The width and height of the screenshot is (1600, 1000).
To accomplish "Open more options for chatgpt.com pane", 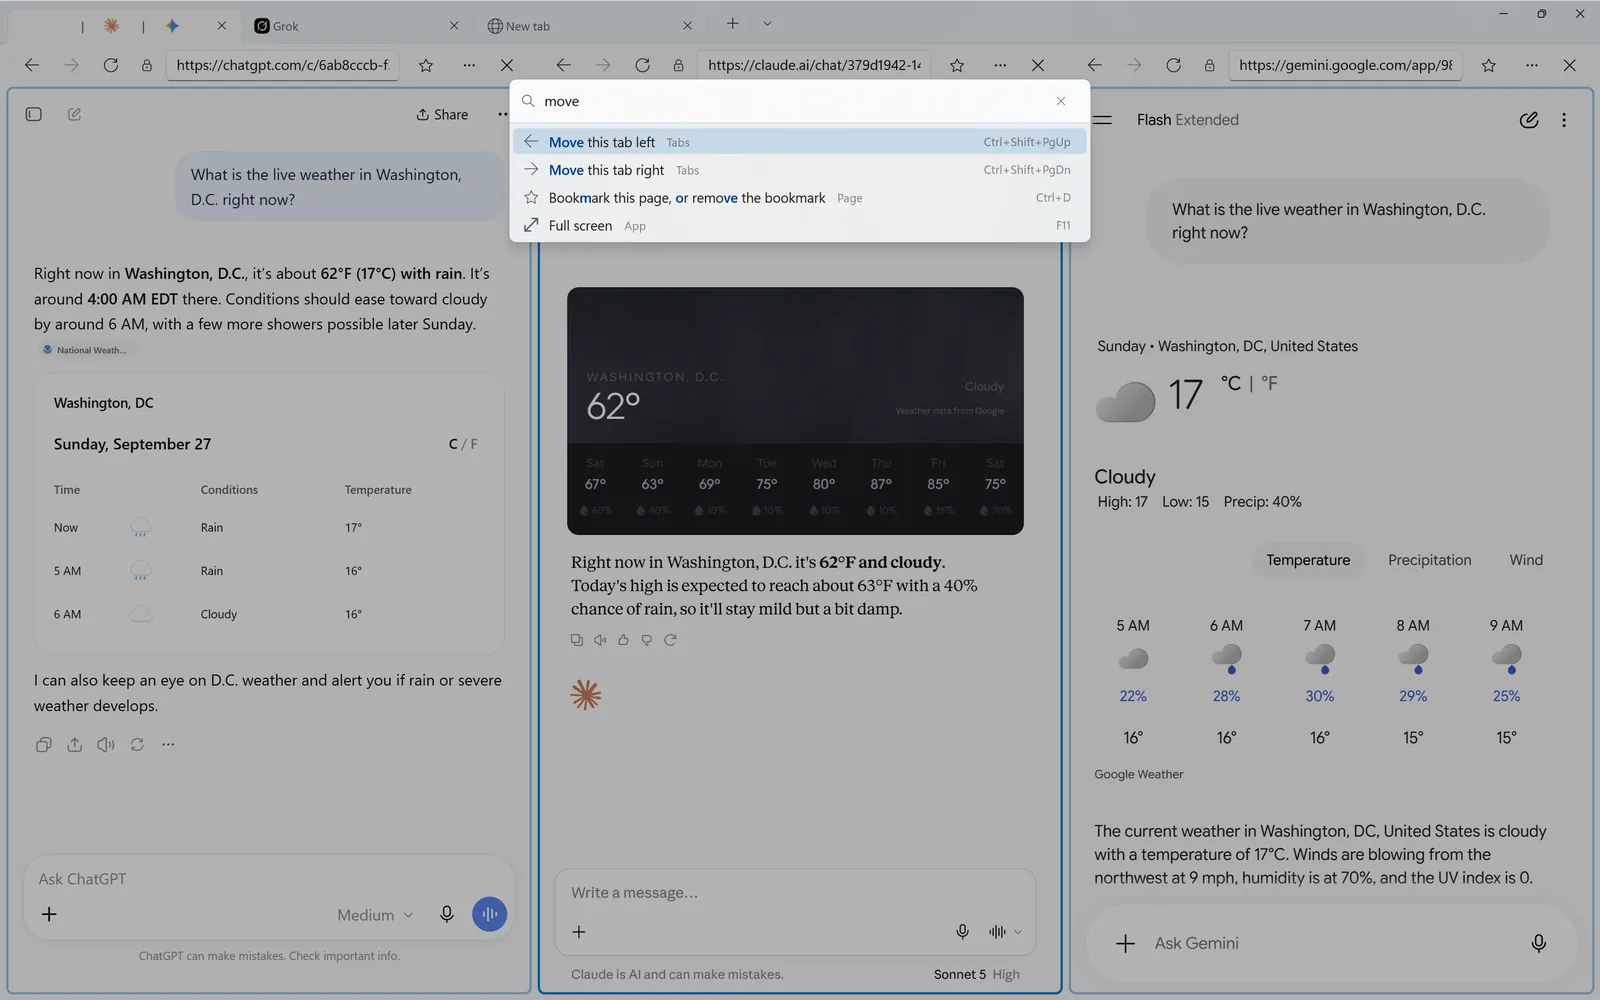I will 469,65.
